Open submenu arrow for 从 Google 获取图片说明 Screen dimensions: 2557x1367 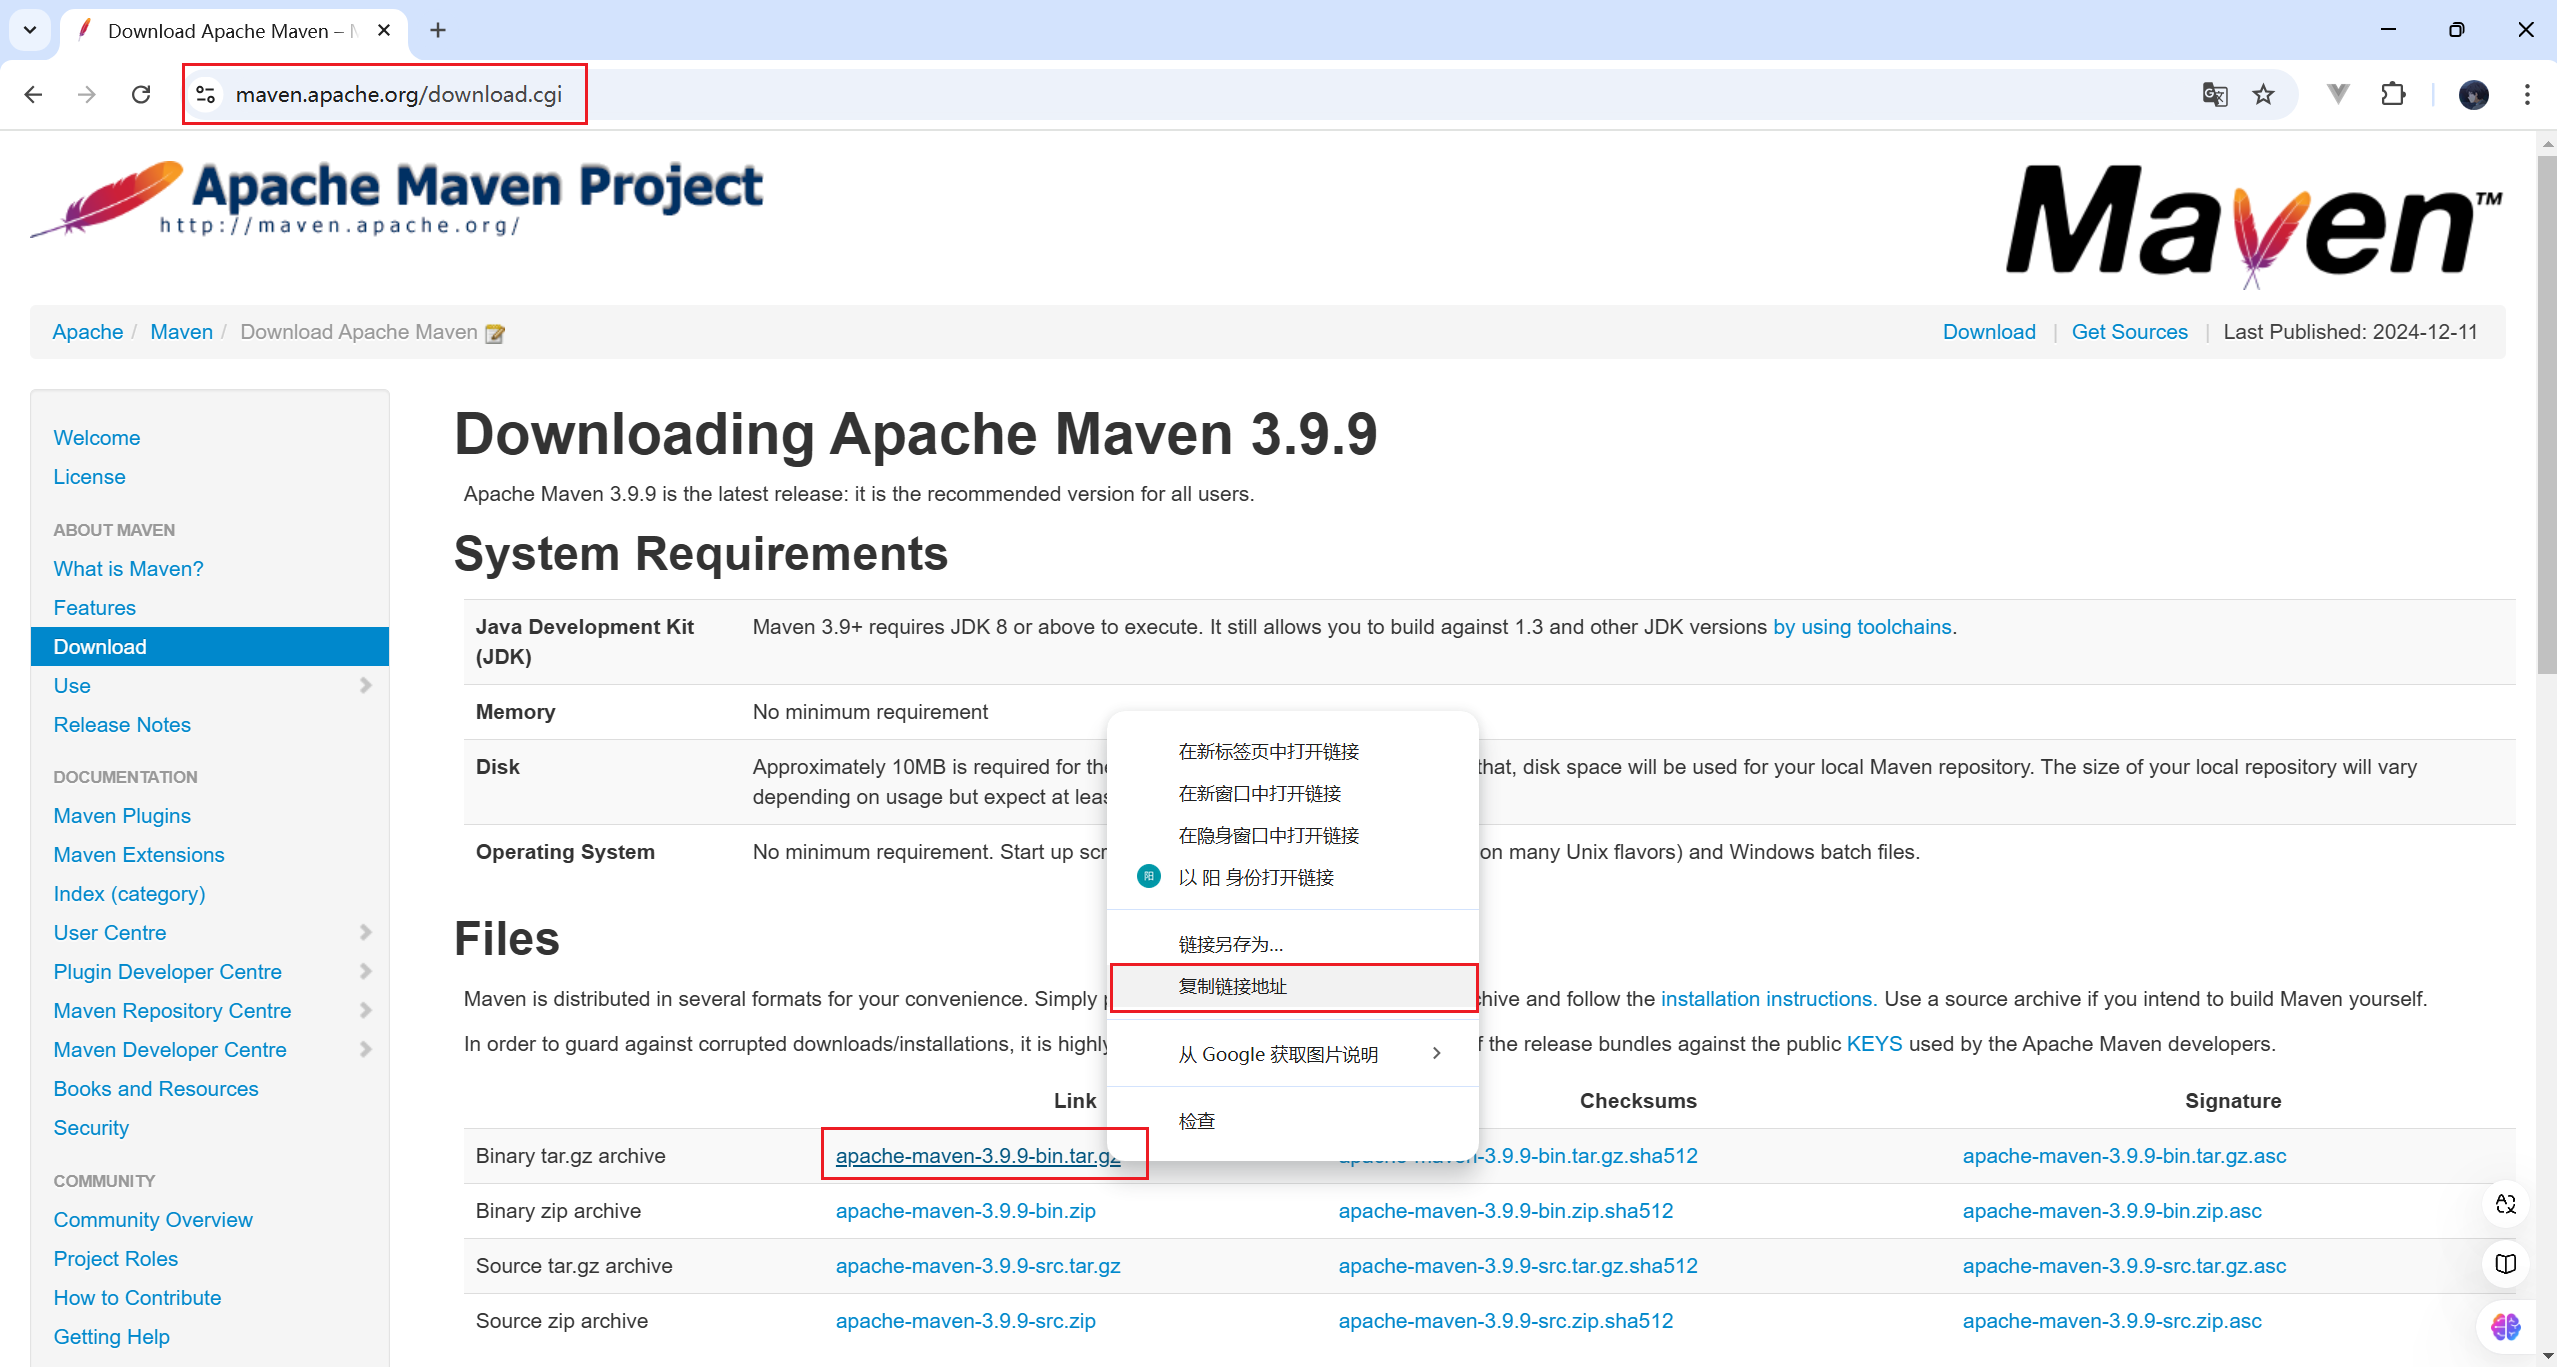tap(1437, 1054)
